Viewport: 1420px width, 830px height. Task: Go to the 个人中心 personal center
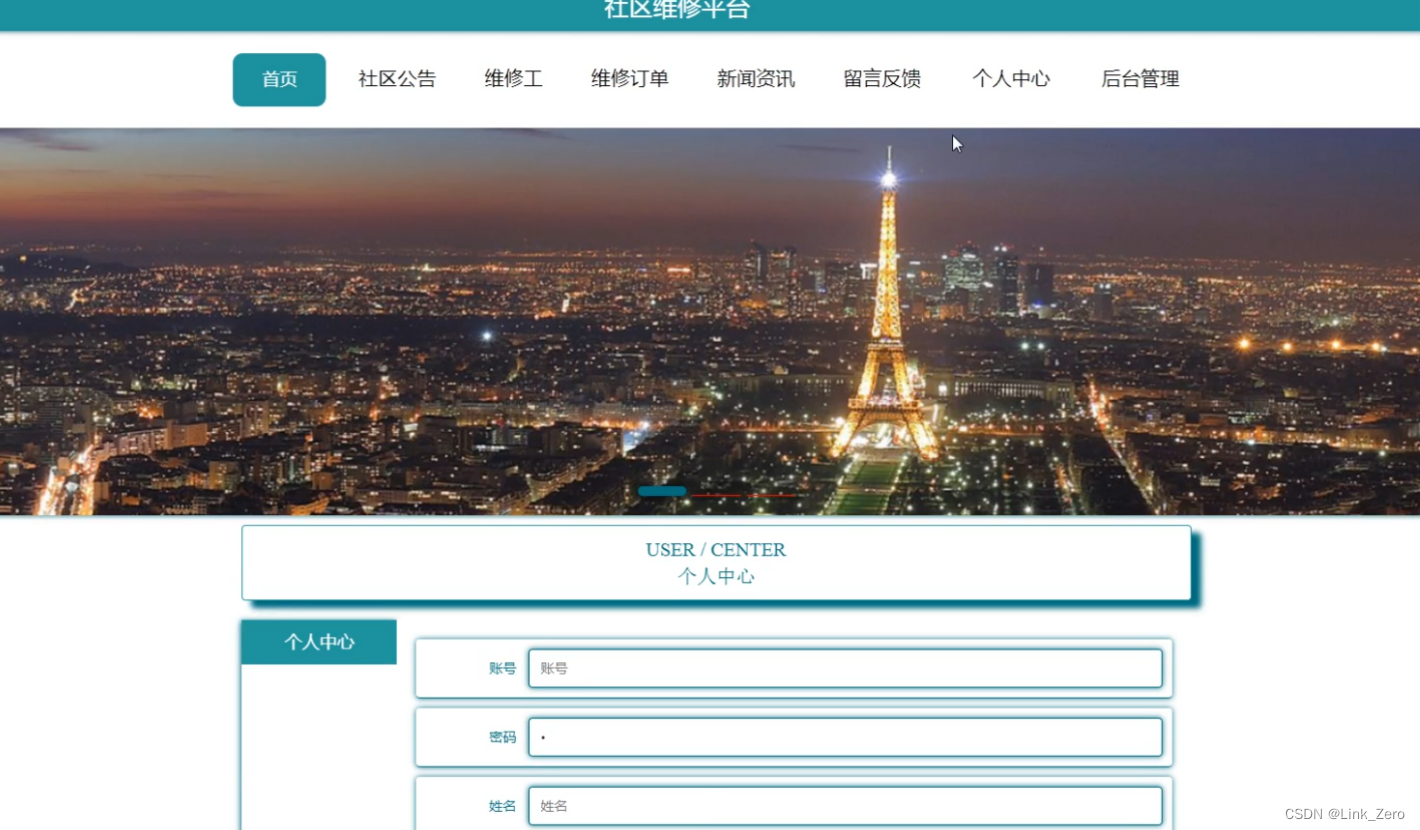pos(1011,79)
